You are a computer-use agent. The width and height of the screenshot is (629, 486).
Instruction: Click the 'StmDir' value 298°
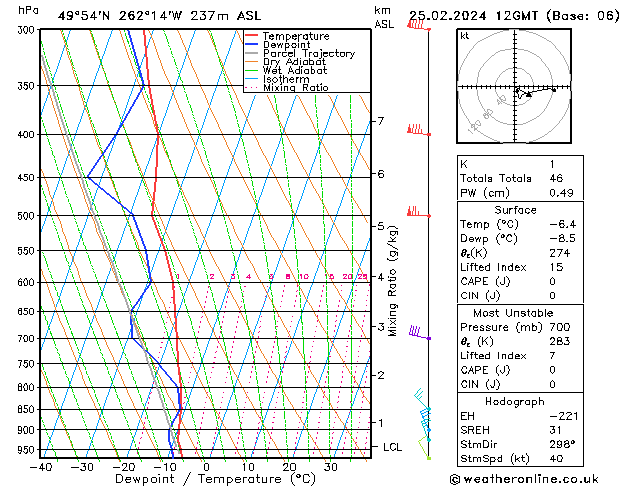pos(562,444)
